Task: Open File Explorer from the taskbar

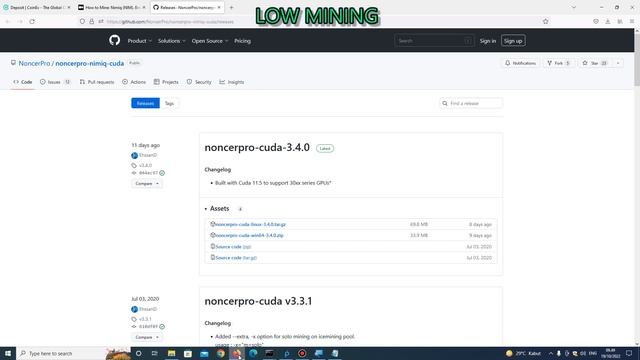Action: (x=171, y=353)
